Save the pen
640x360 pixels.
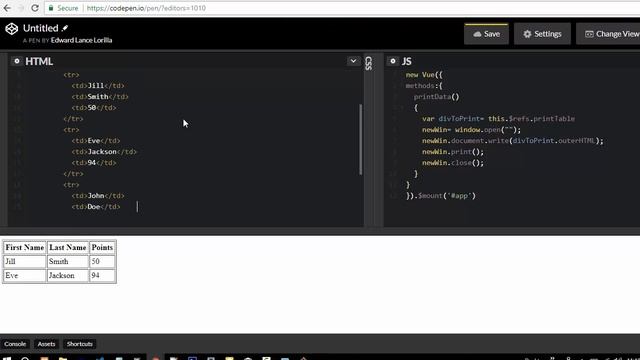tap(486, 34)
